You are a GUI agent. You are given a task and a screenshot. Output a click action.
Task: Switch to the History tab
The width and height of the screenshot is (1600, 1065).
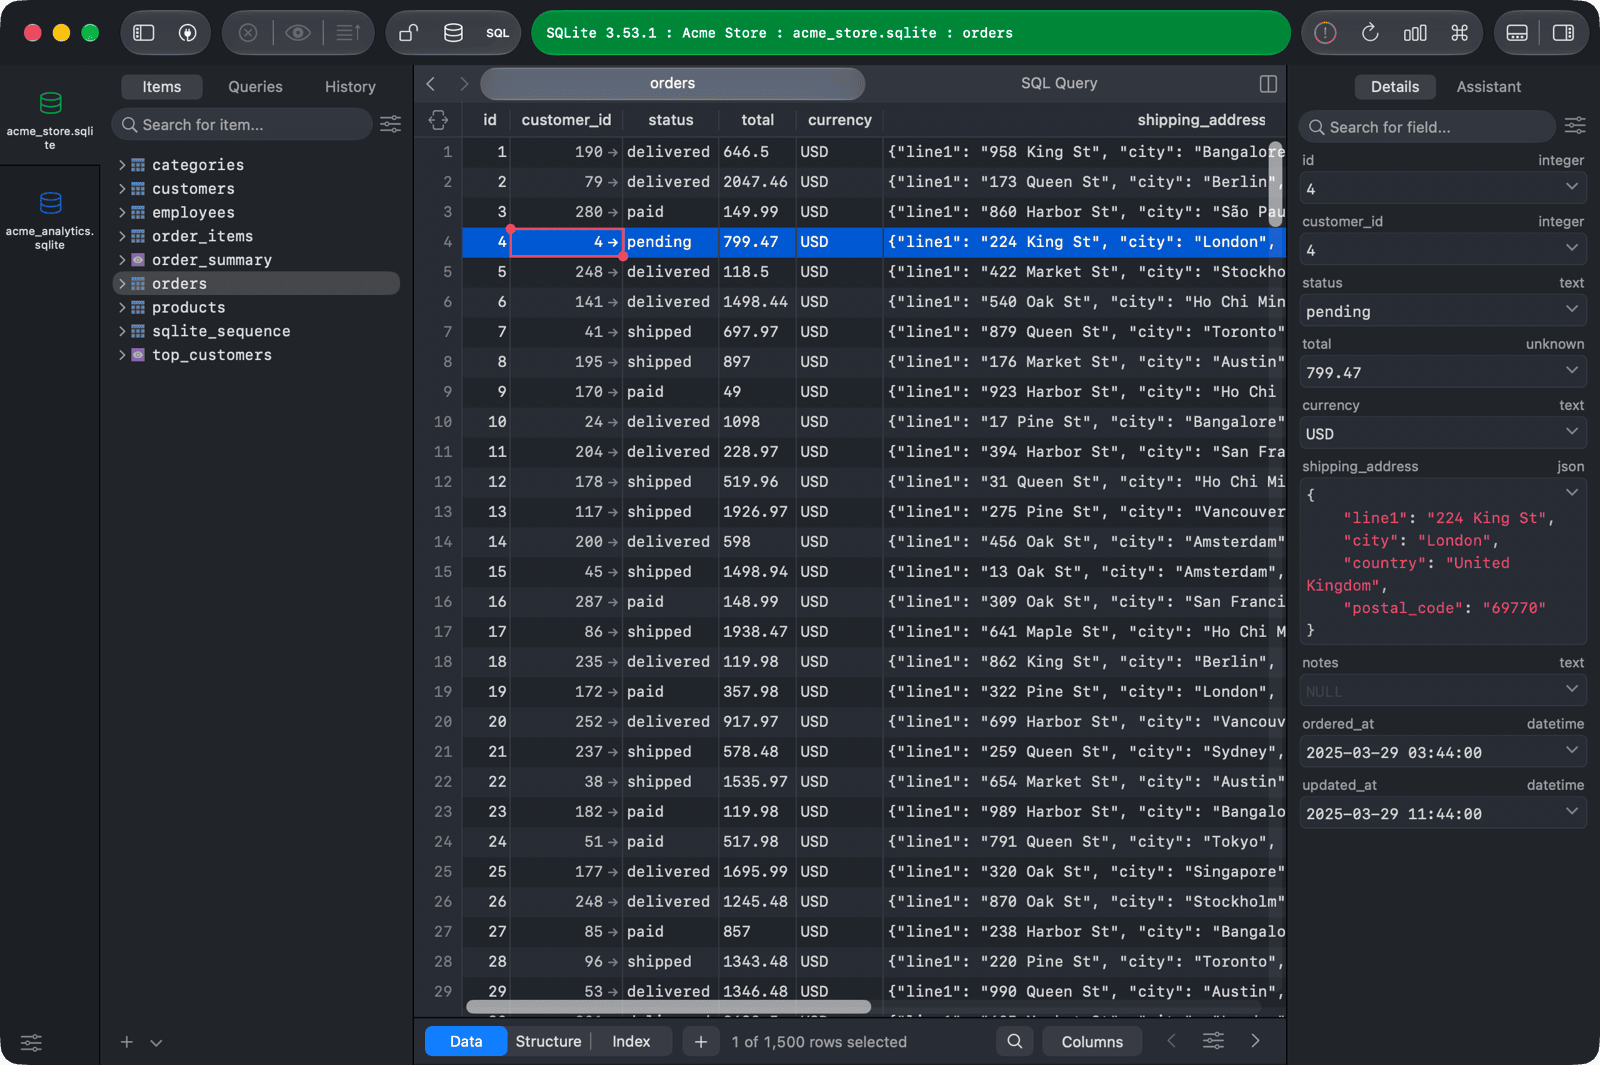[350, 87]
